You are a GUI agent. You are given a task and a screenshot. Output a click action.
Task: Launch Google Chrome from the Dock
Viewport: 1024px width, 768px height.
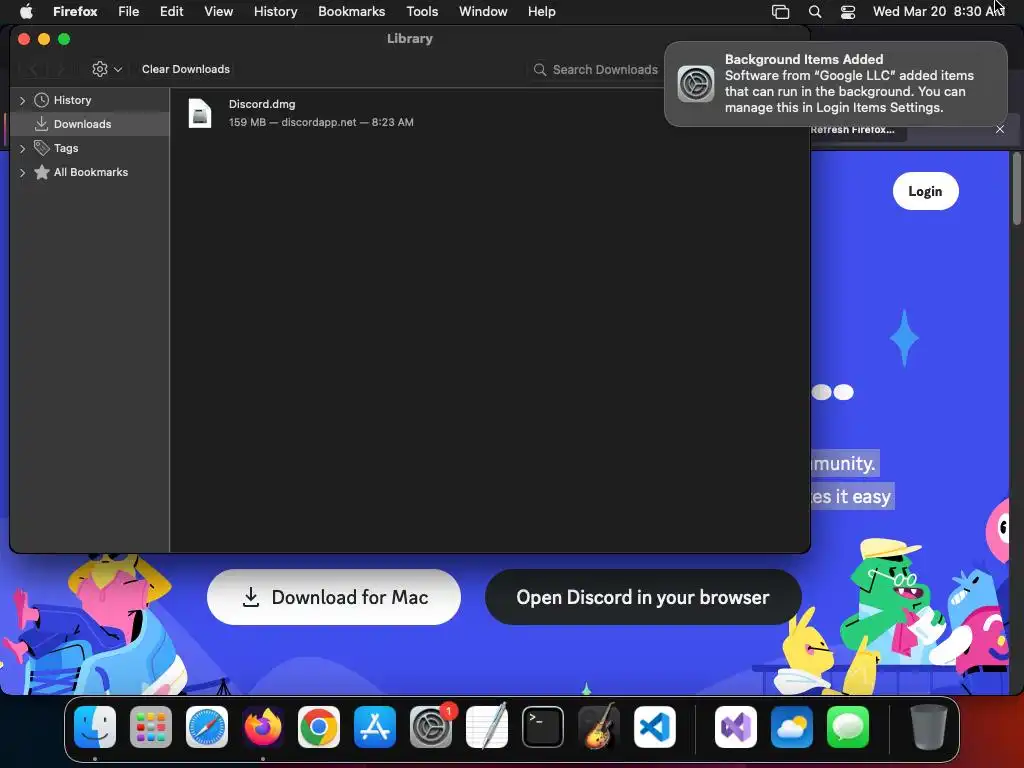tap(319, 727)
